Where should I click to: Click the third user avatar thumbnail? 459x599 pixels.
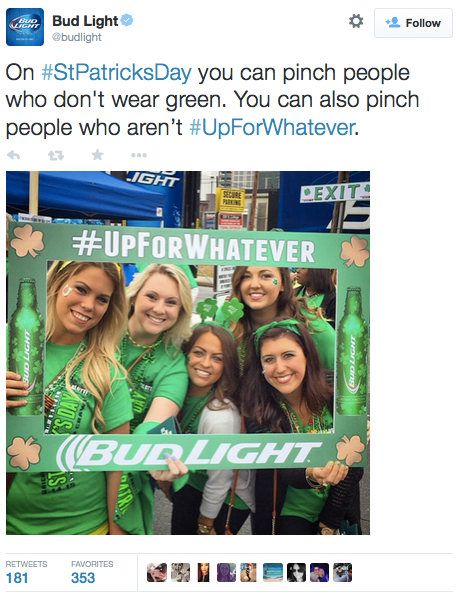(x=204, y=572)
